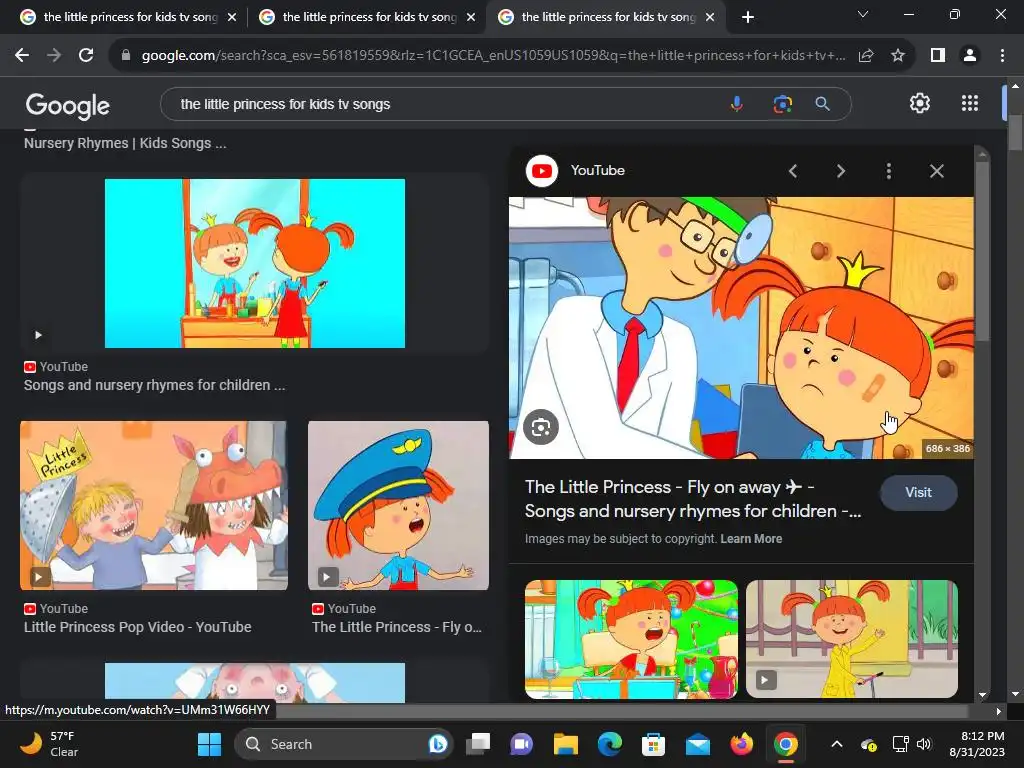Show next image in preview panel
Viewport: 1024px width, 768px height.
[841, 171]
